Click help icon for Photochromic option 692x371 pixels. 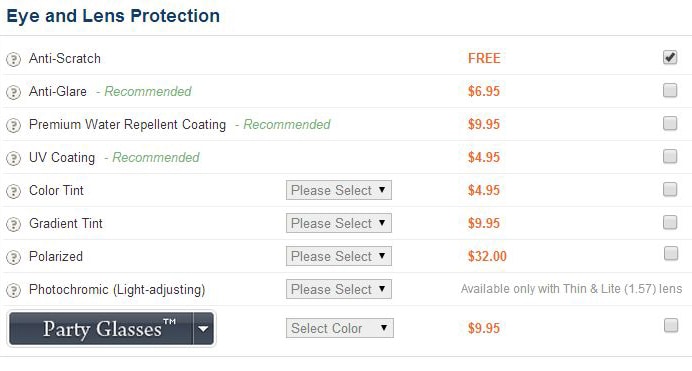click(x=13, y=290)
